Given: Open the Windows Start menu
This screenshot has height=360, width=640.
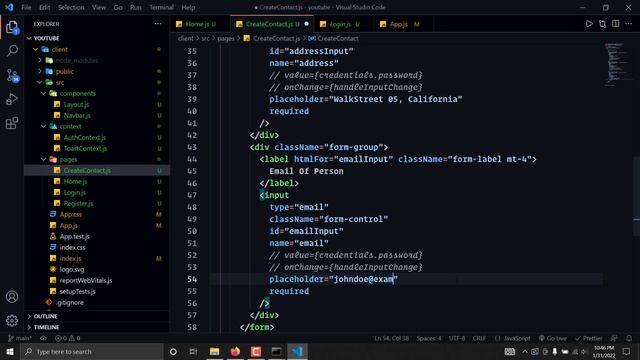Looking at the screenshot, I should [10, 351].
